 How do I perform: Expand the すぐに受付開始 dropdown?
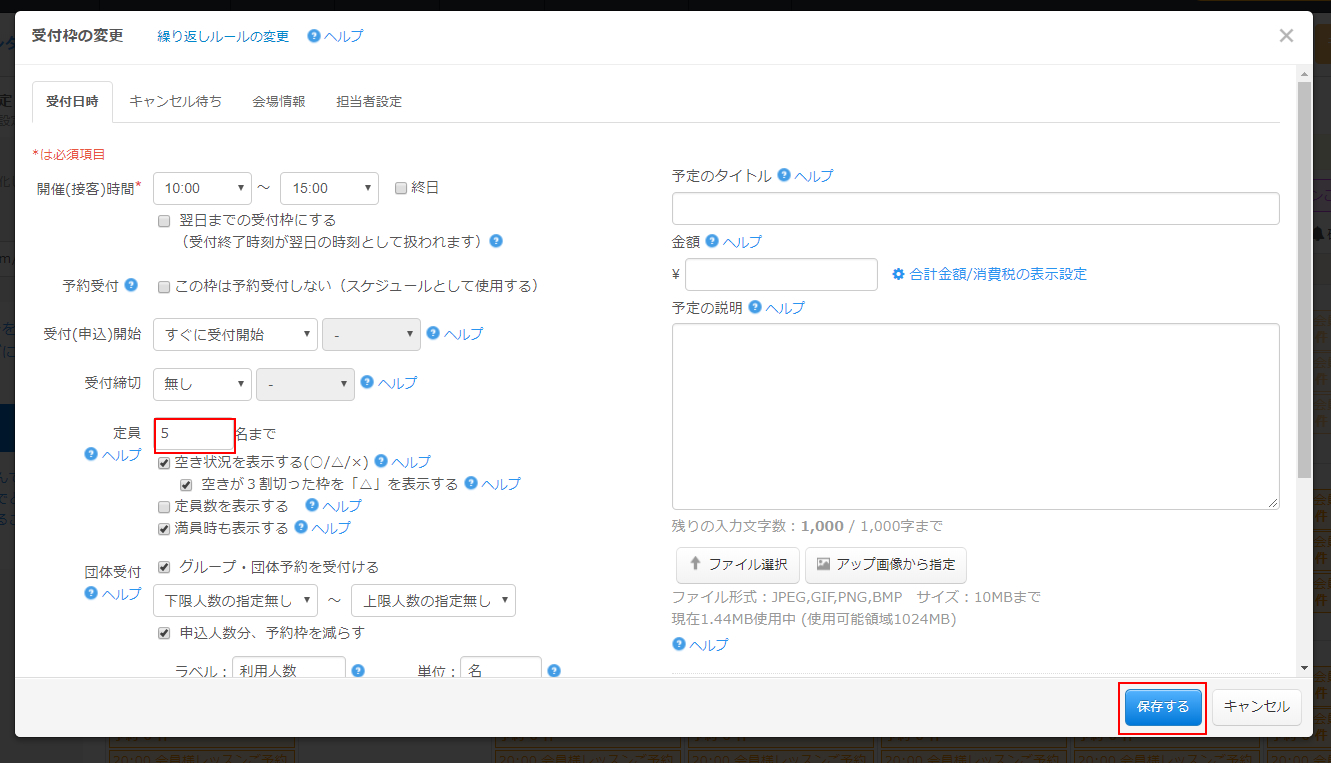[x=235, y=335]
